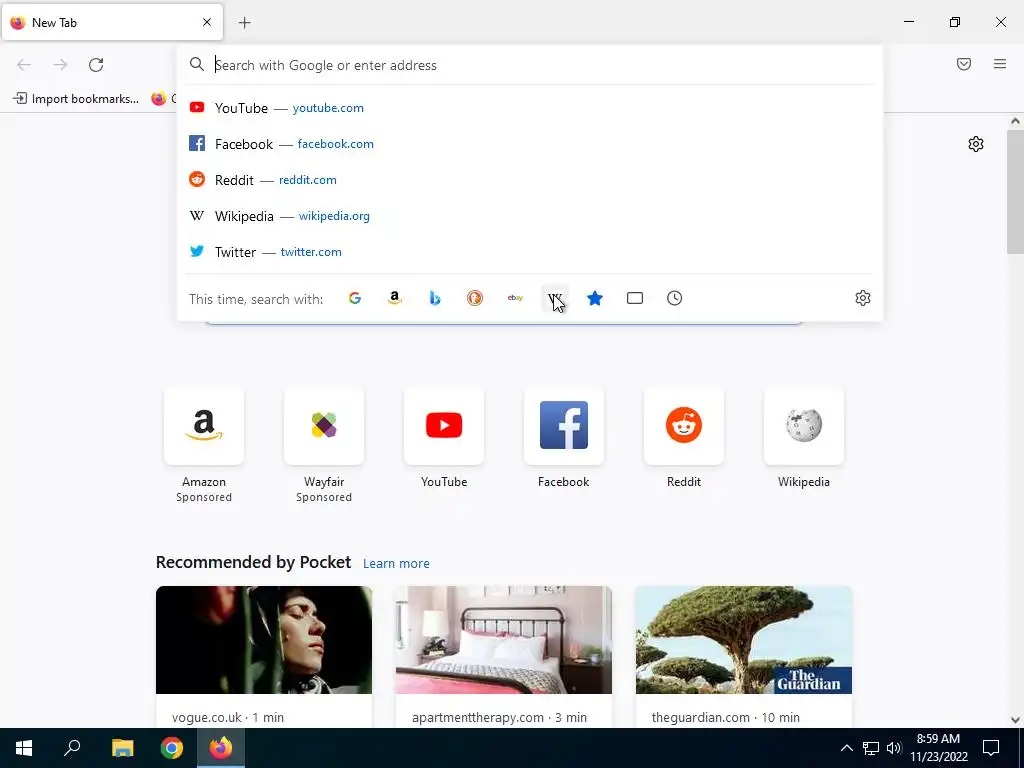This screenshot has height=768, width=1024.
Task: Click the page vertical scrollbar thumb
Action: pyautogui.click(x=1015, y=191)
